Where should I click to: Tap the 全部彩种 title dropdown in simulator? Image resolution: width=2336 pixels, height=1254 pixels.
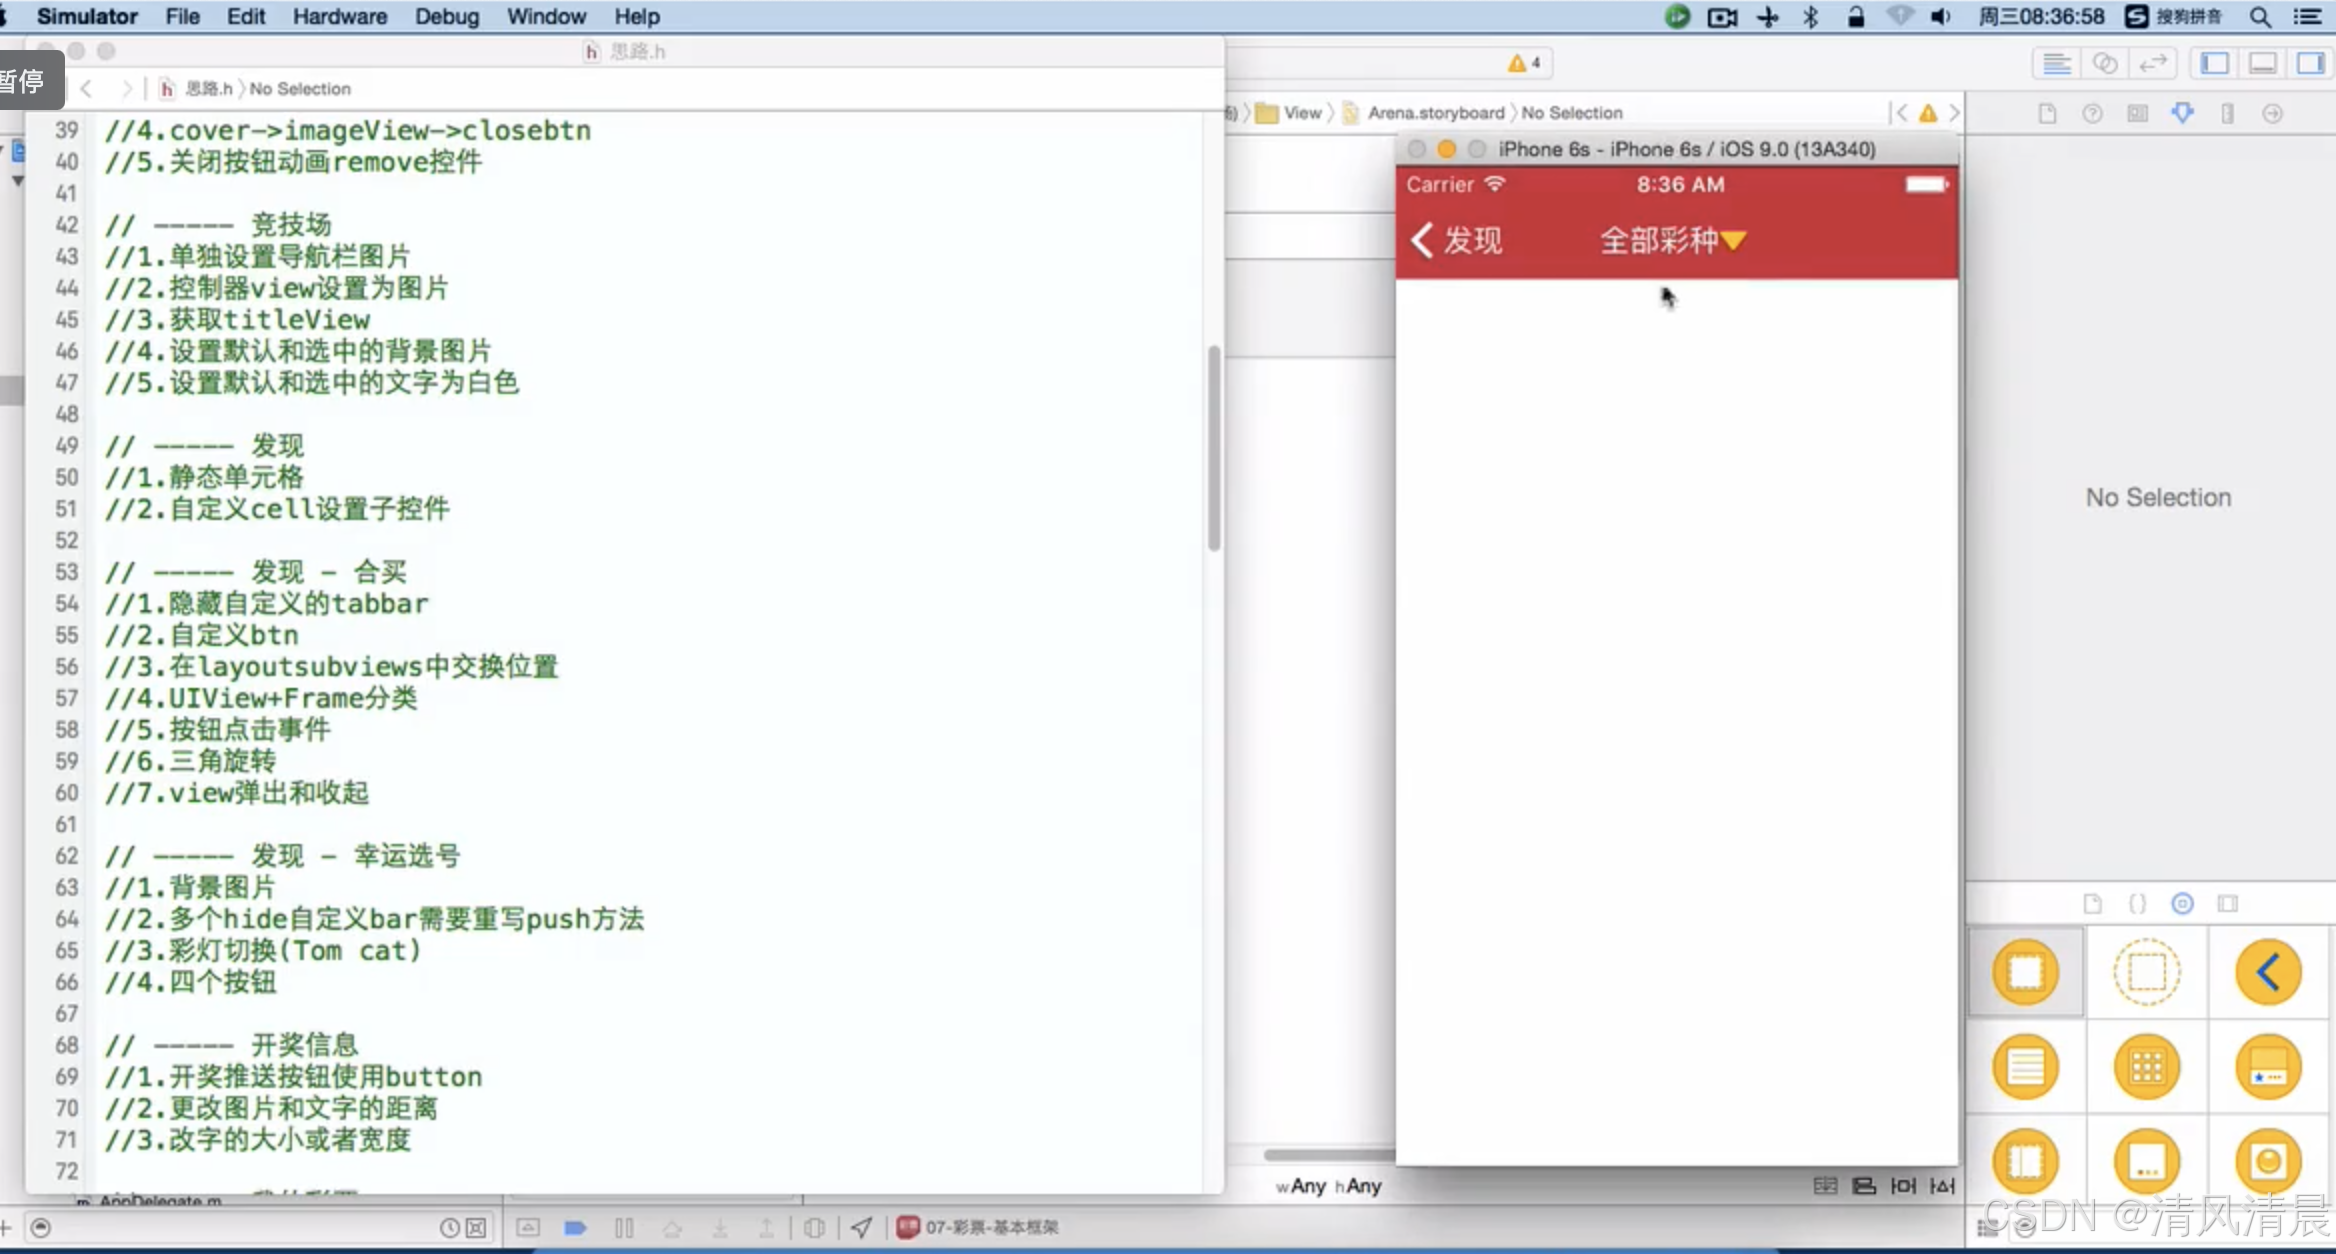pos(1673,240)
